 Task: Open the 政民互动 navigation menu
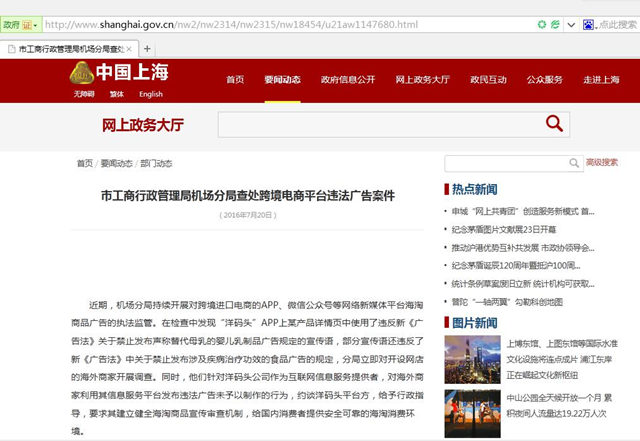click(x=488, y=80)
